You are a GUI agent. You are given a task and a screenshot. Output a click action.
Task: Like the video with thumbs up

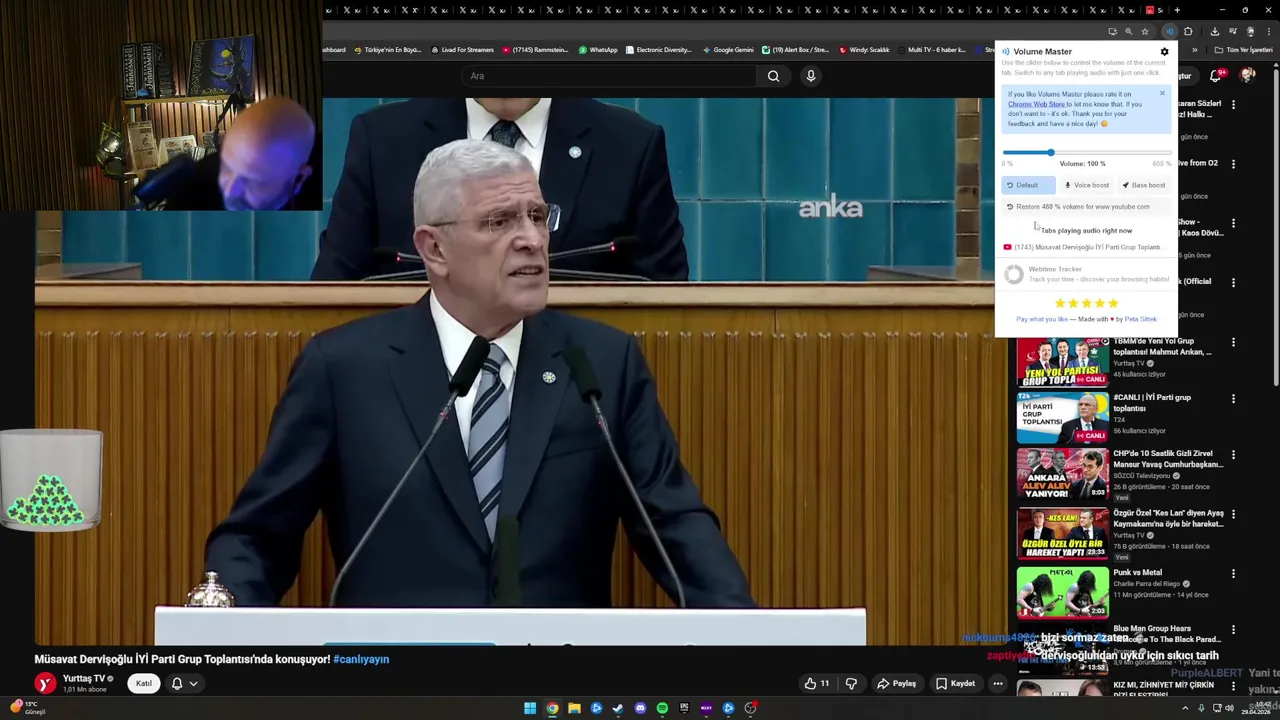point(816,684)
